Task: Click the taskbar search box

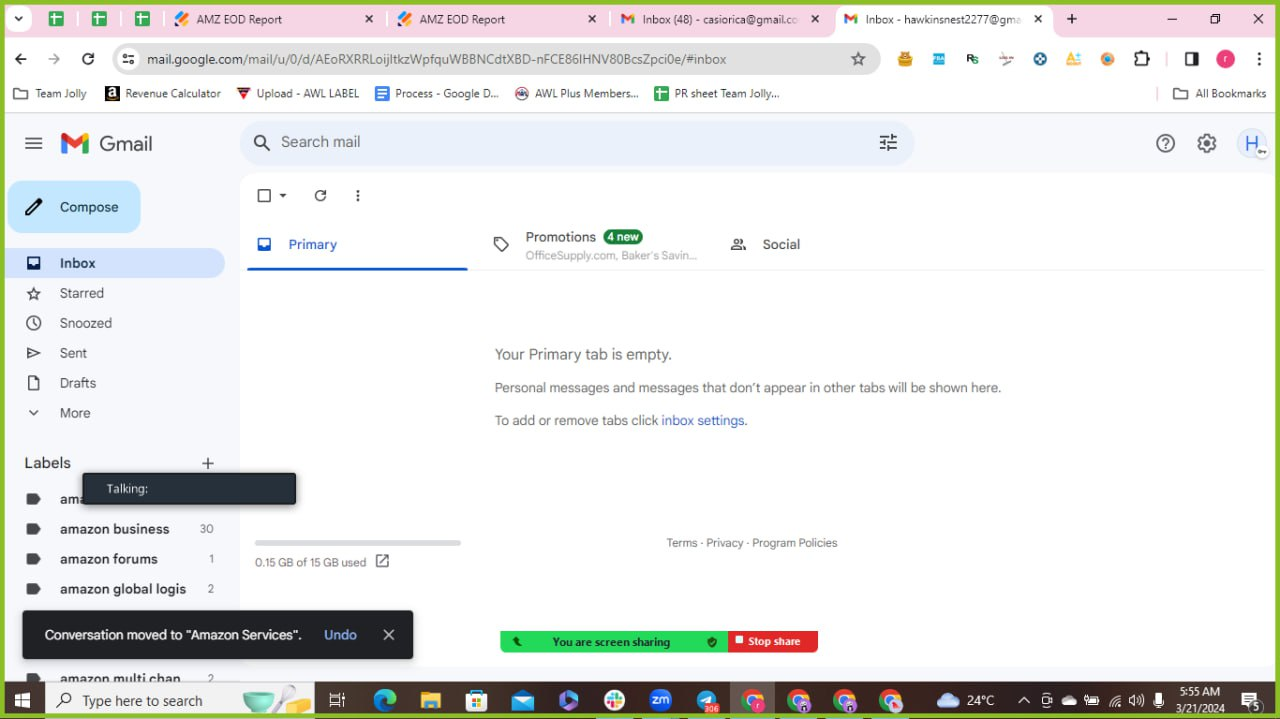Action: [180, 700]
